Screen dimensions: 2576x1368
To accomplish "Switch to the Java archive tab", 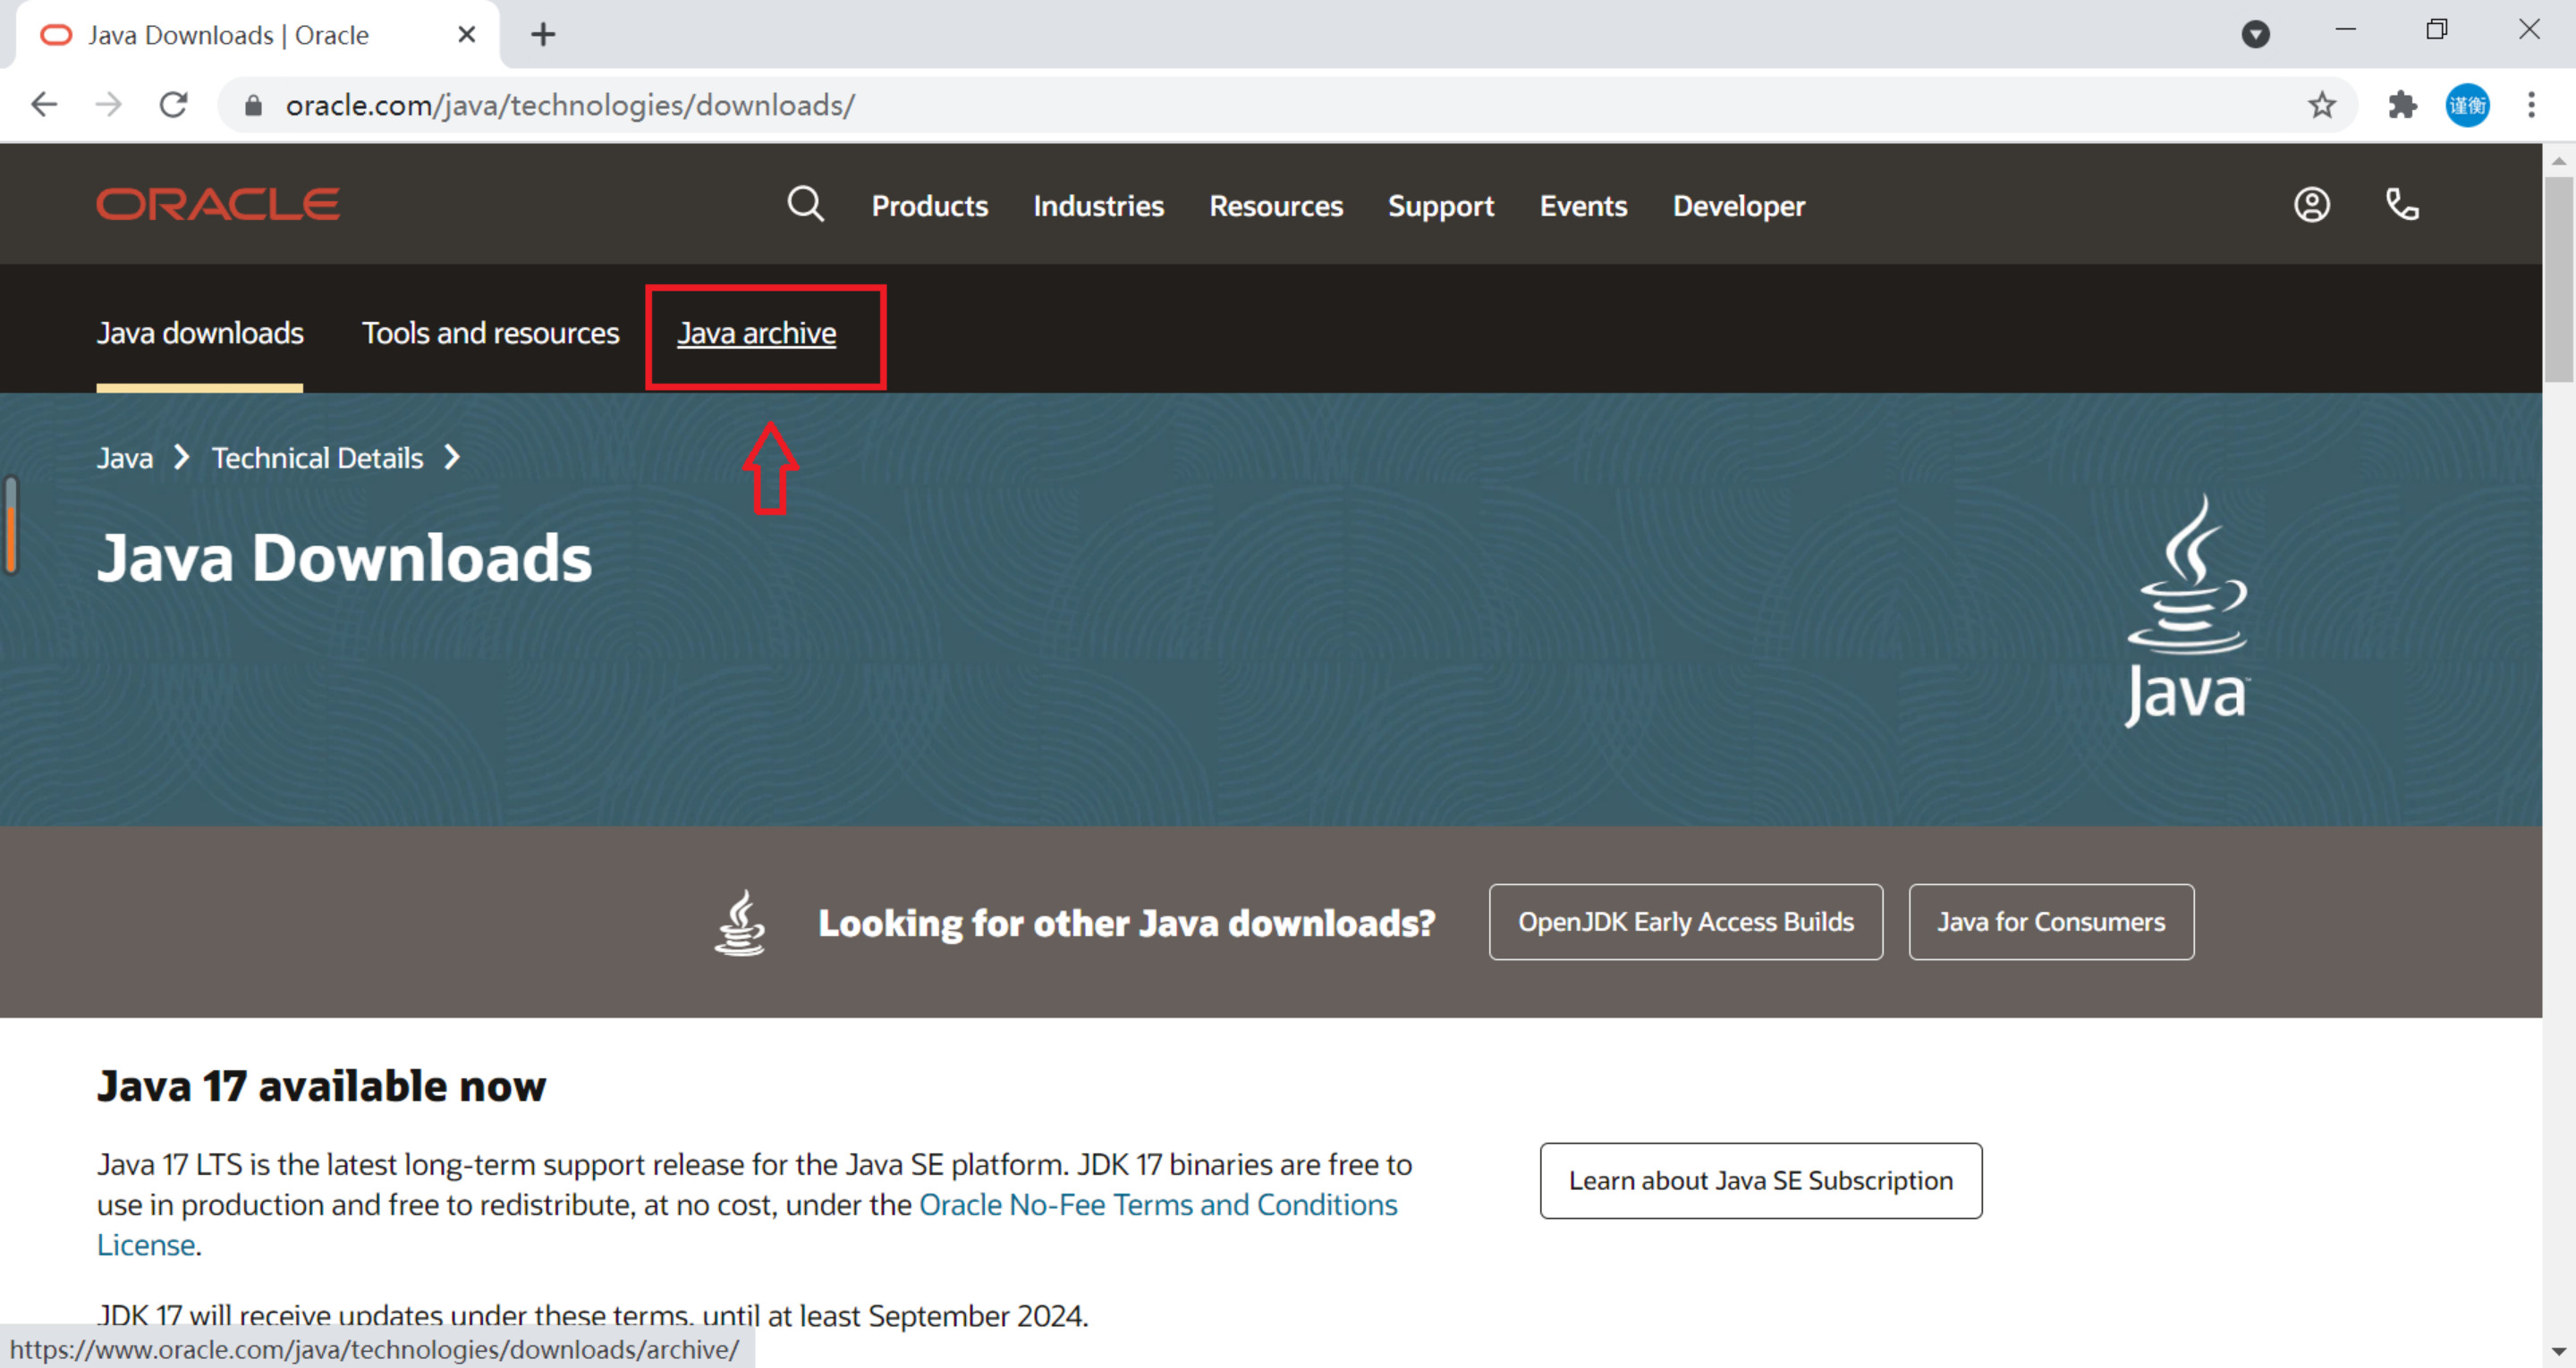I will 756,333.
